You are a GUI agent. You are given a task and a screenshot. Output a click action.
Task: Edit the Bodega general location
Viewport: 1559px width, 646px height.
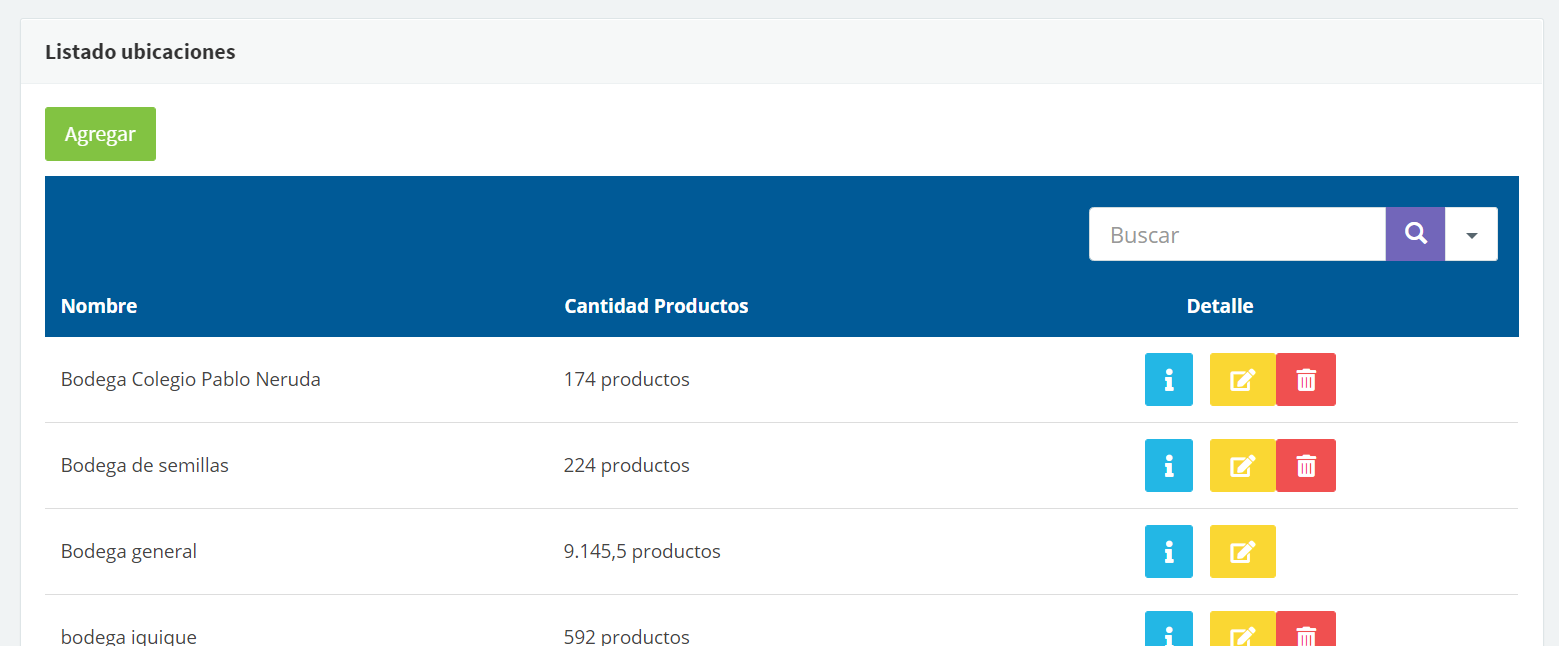(1242, 552)
